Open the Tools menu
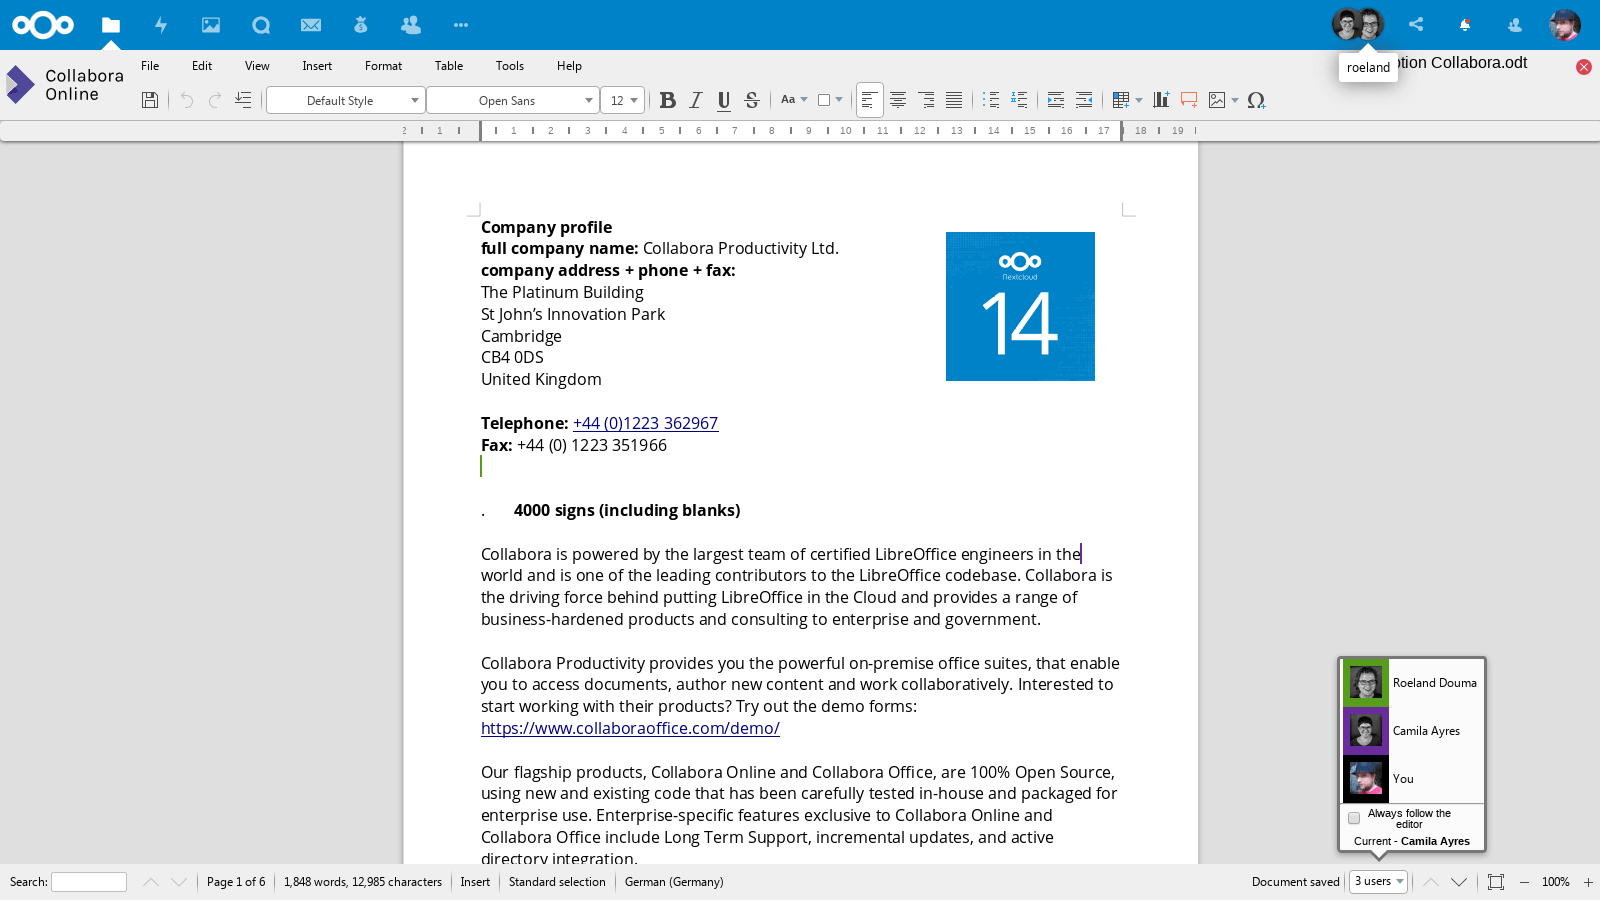The image size is (1600, 900). (510, 66)
